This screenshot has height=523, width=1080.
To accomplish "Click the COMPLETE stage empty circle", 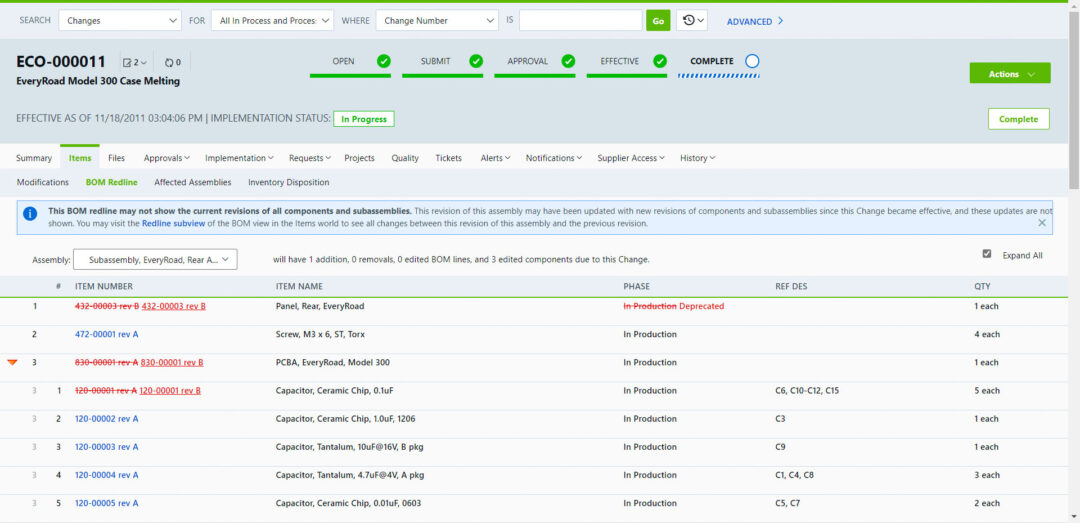I will [x=752, y=61].
